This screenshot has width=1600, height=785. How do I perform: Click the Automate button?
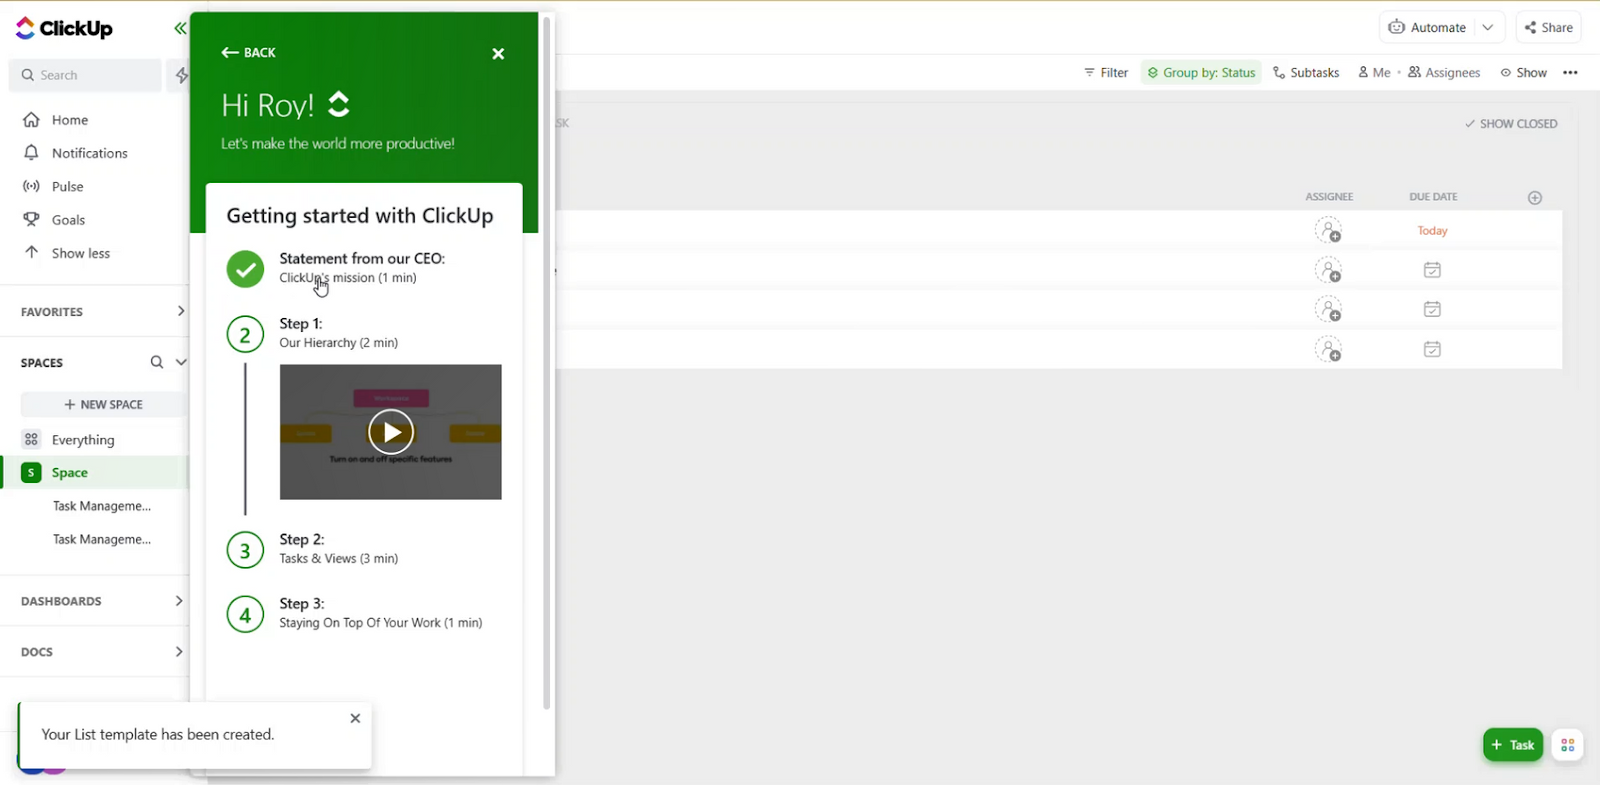click(x=1427, y=28)
